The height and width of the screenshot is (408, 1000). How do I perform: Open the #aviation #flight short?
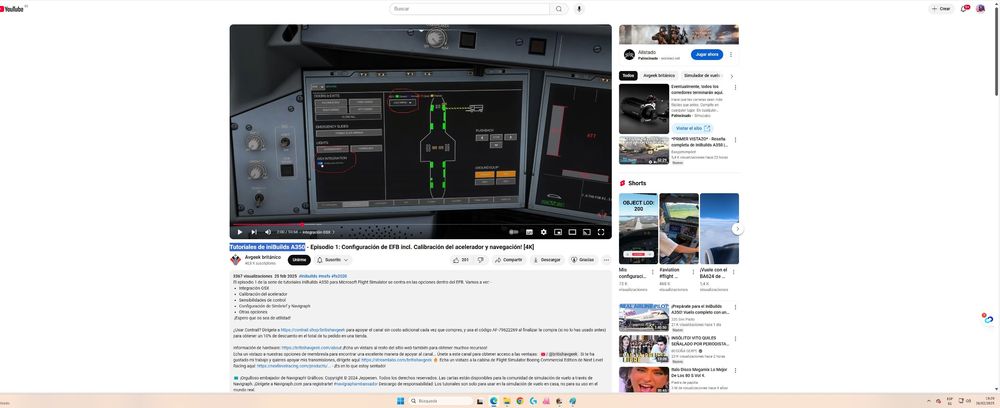(x=679, y=229)
